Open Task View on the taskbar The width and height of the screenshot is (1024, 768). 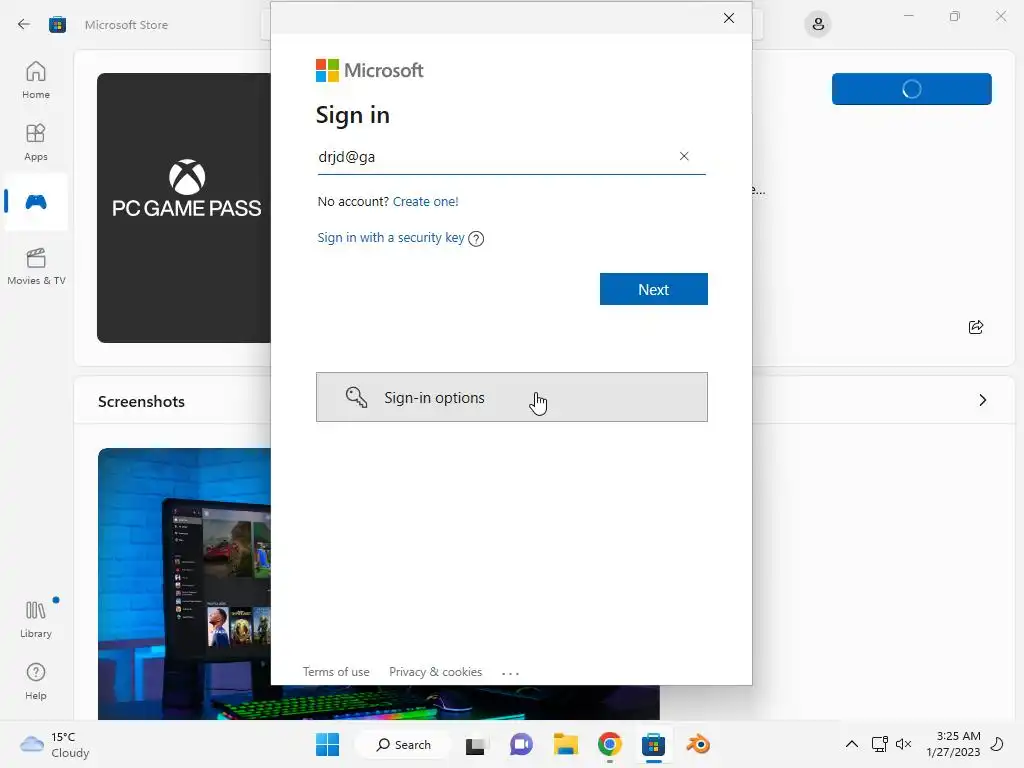[475, 744]
